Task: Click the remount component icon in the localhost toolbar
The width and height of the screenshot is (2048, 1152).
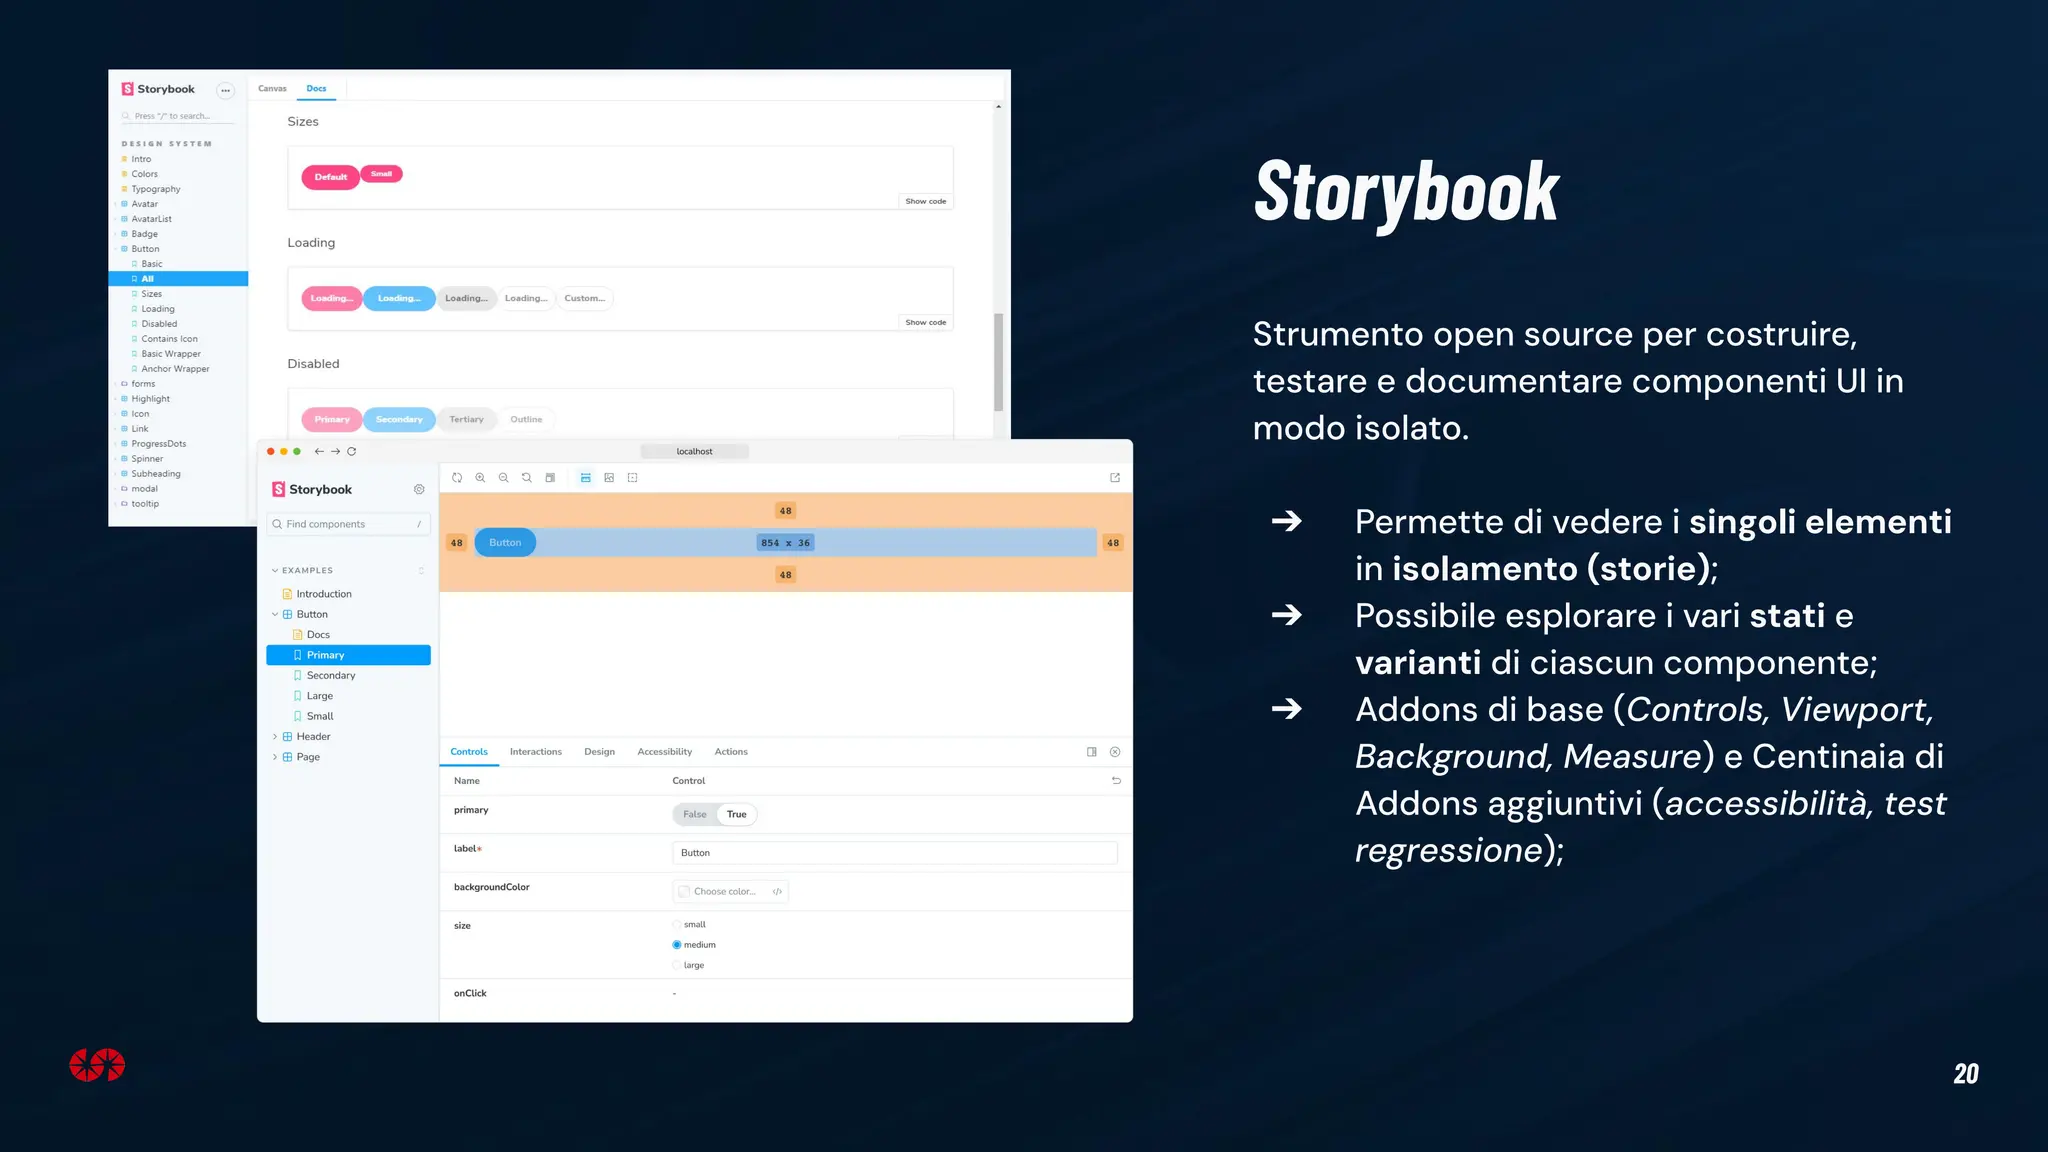Action: (x=457, y=478)
